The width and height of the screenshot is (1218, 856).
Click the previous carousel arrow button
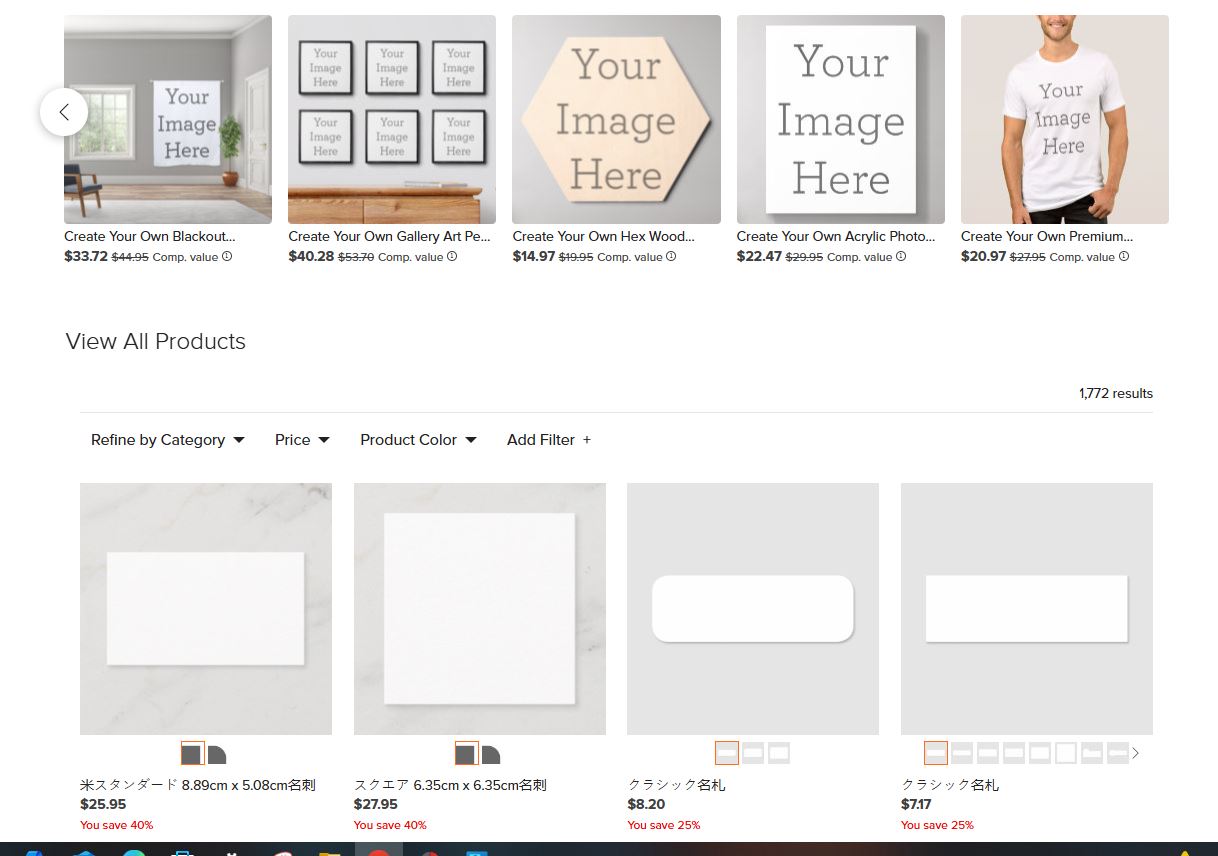pos(64,112)
